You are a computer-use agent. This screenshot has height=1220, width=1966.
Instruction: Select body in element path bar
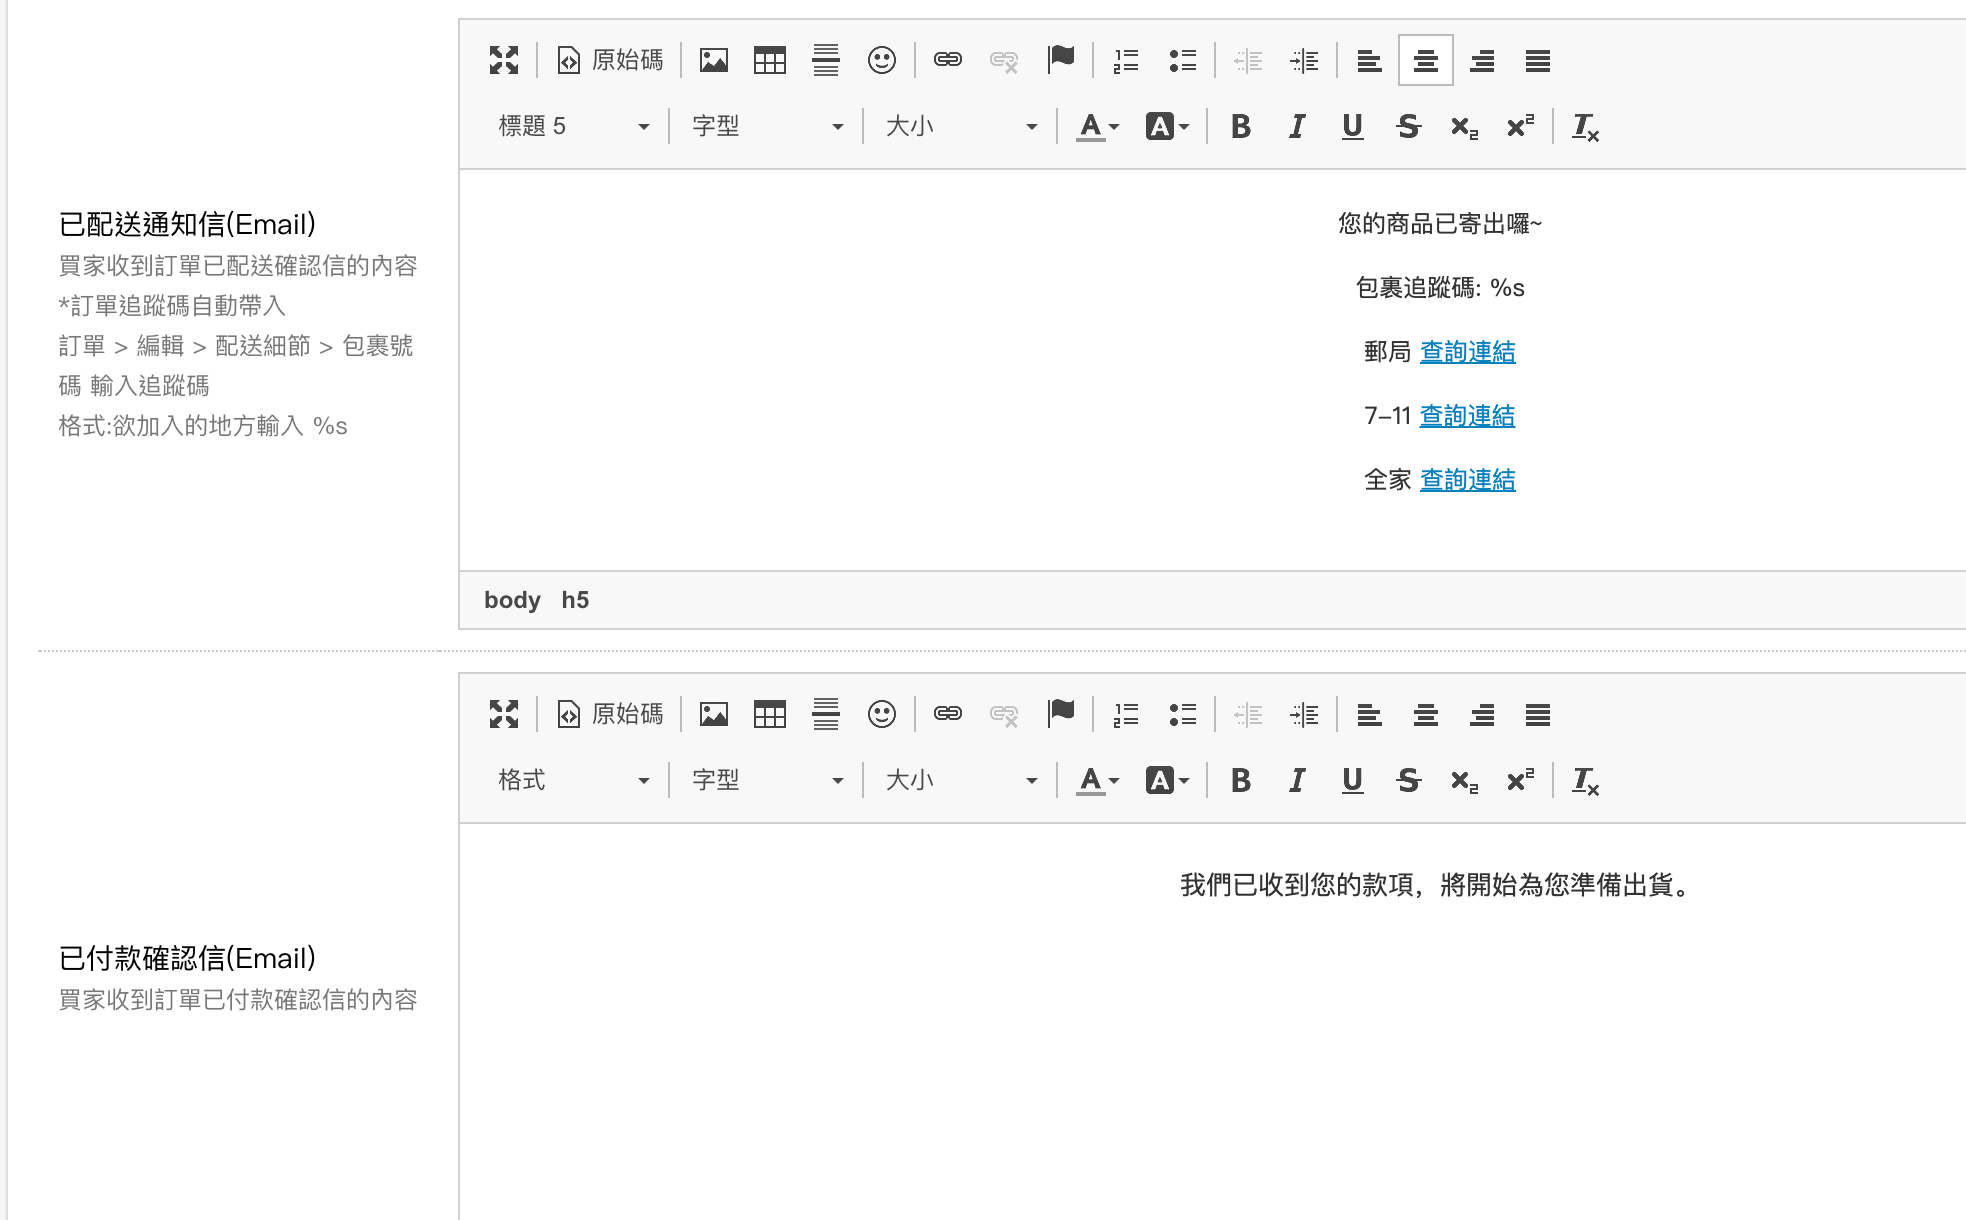pyautogui.click(x=512, y=600)
